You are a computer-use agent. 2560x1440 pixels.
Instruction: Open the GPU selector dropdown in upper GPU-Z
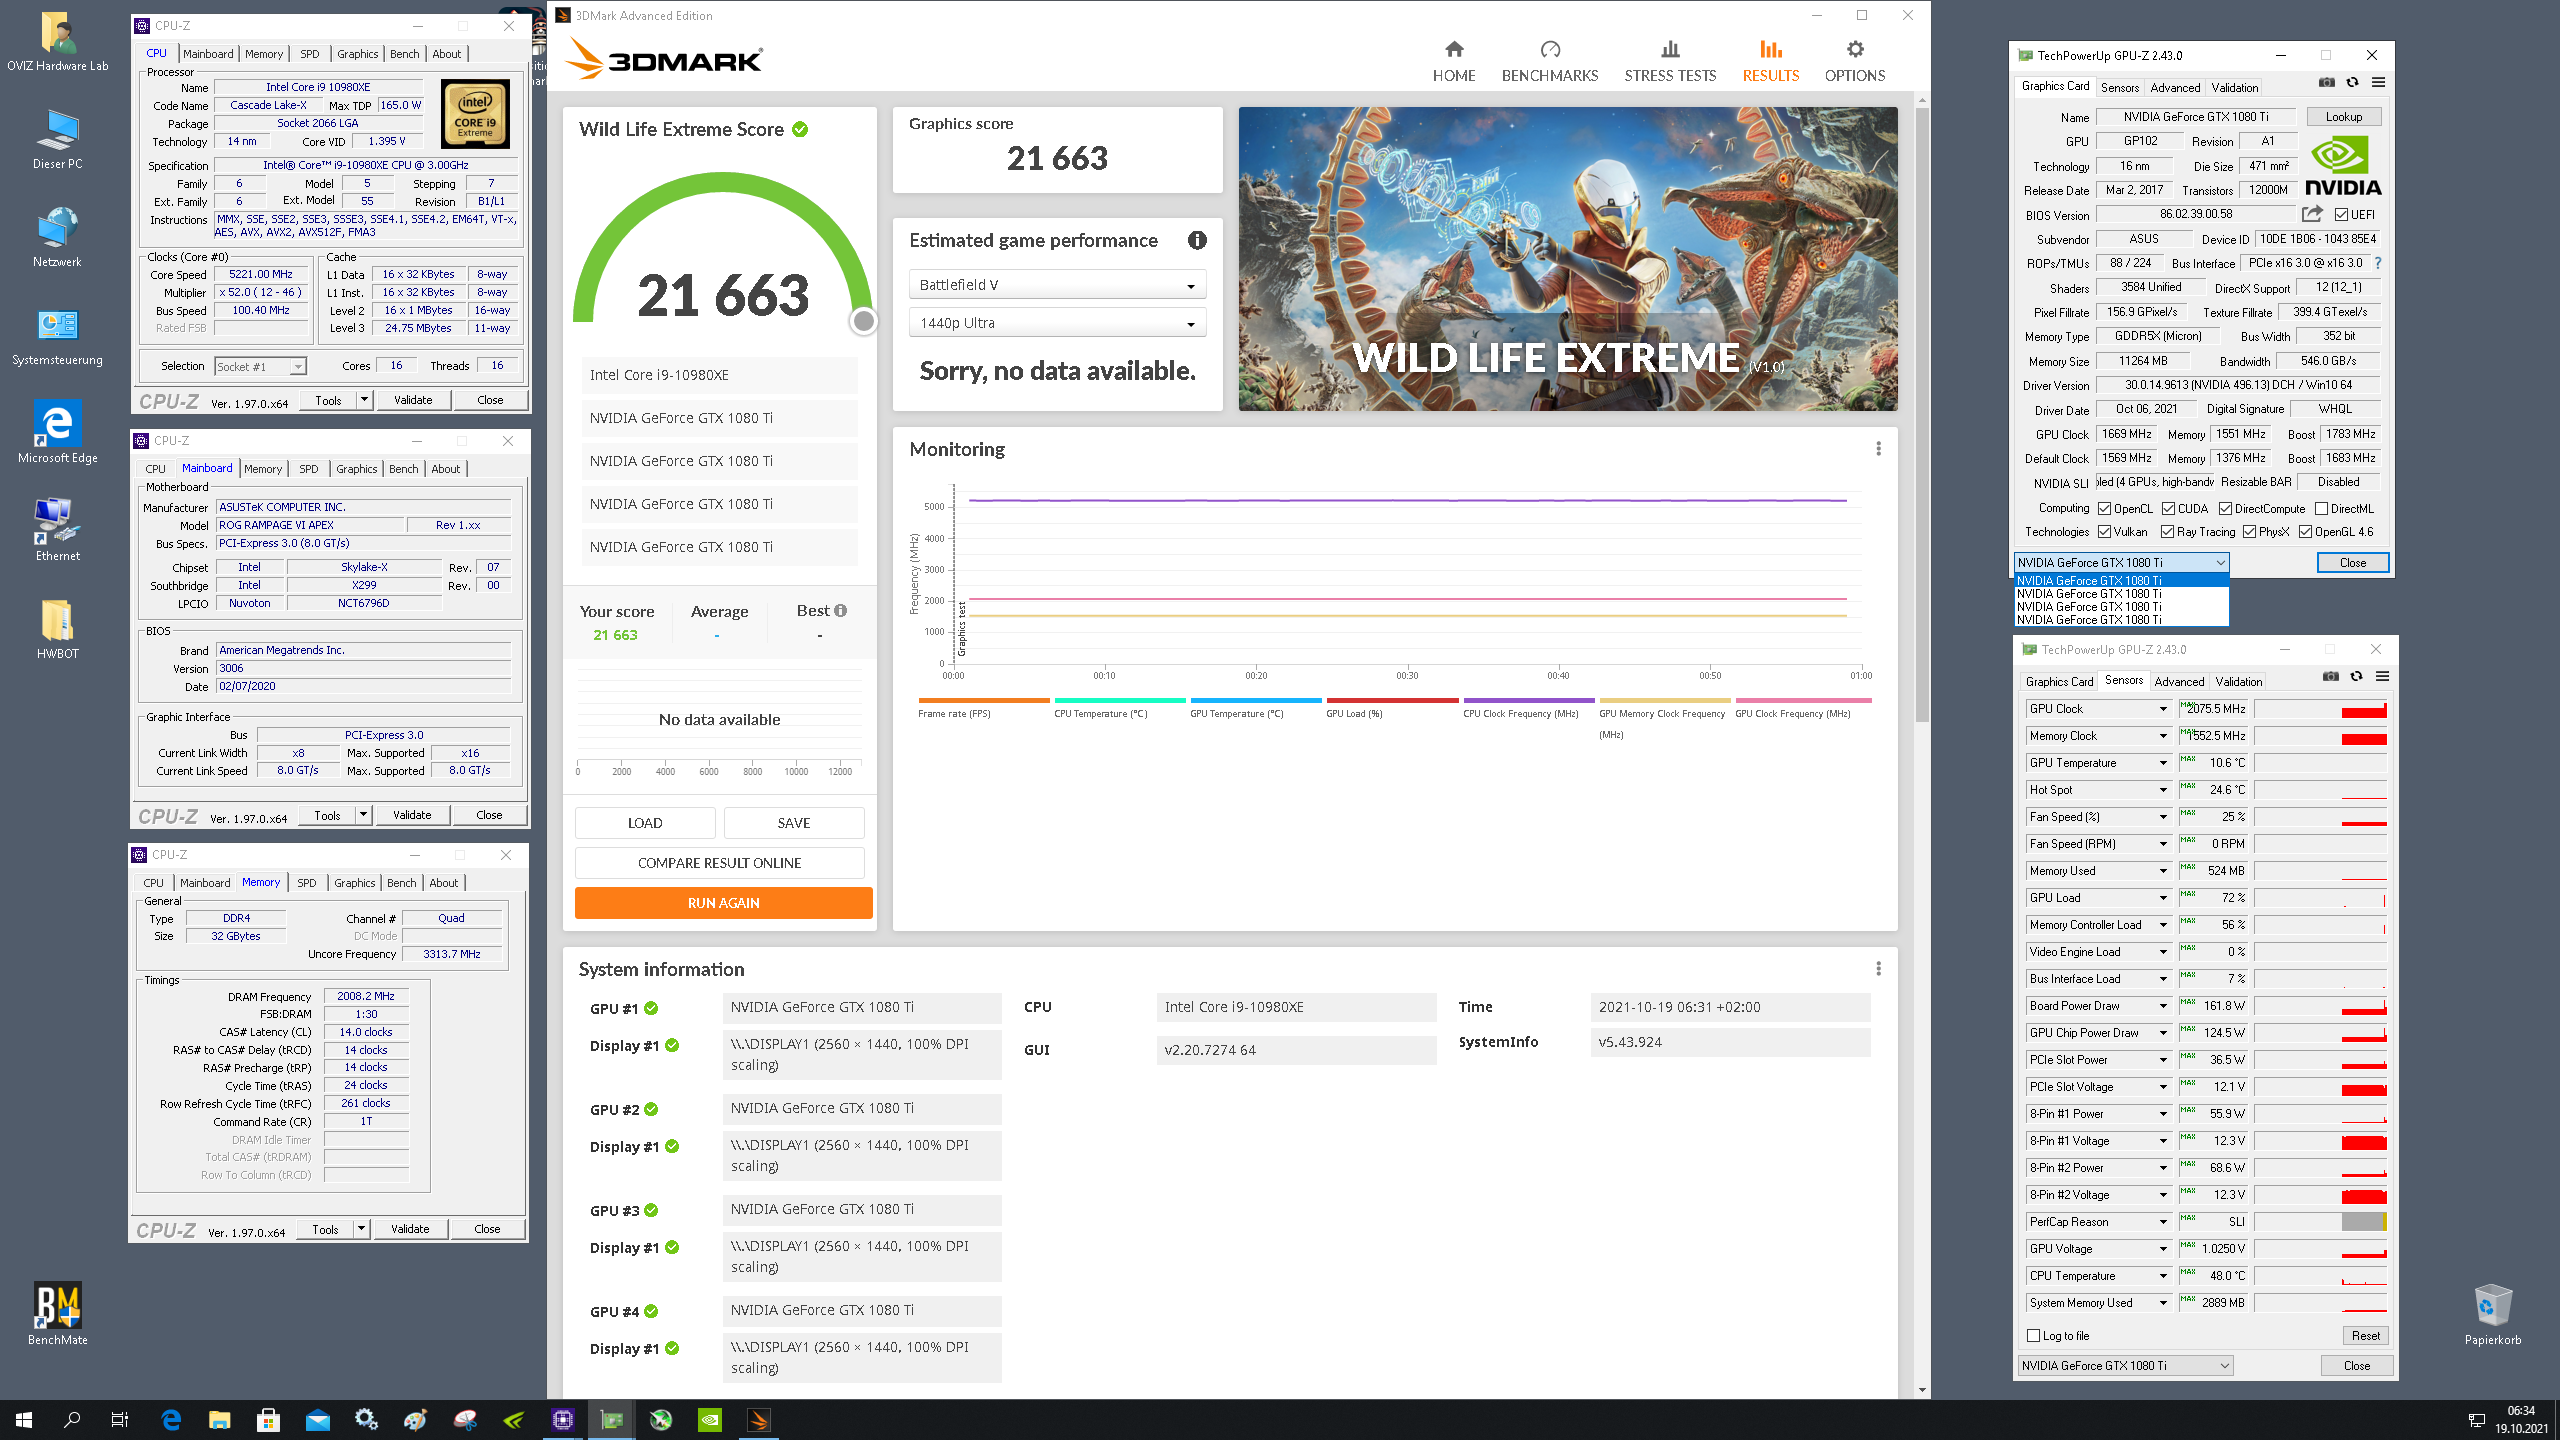(x=2121, y=562)
